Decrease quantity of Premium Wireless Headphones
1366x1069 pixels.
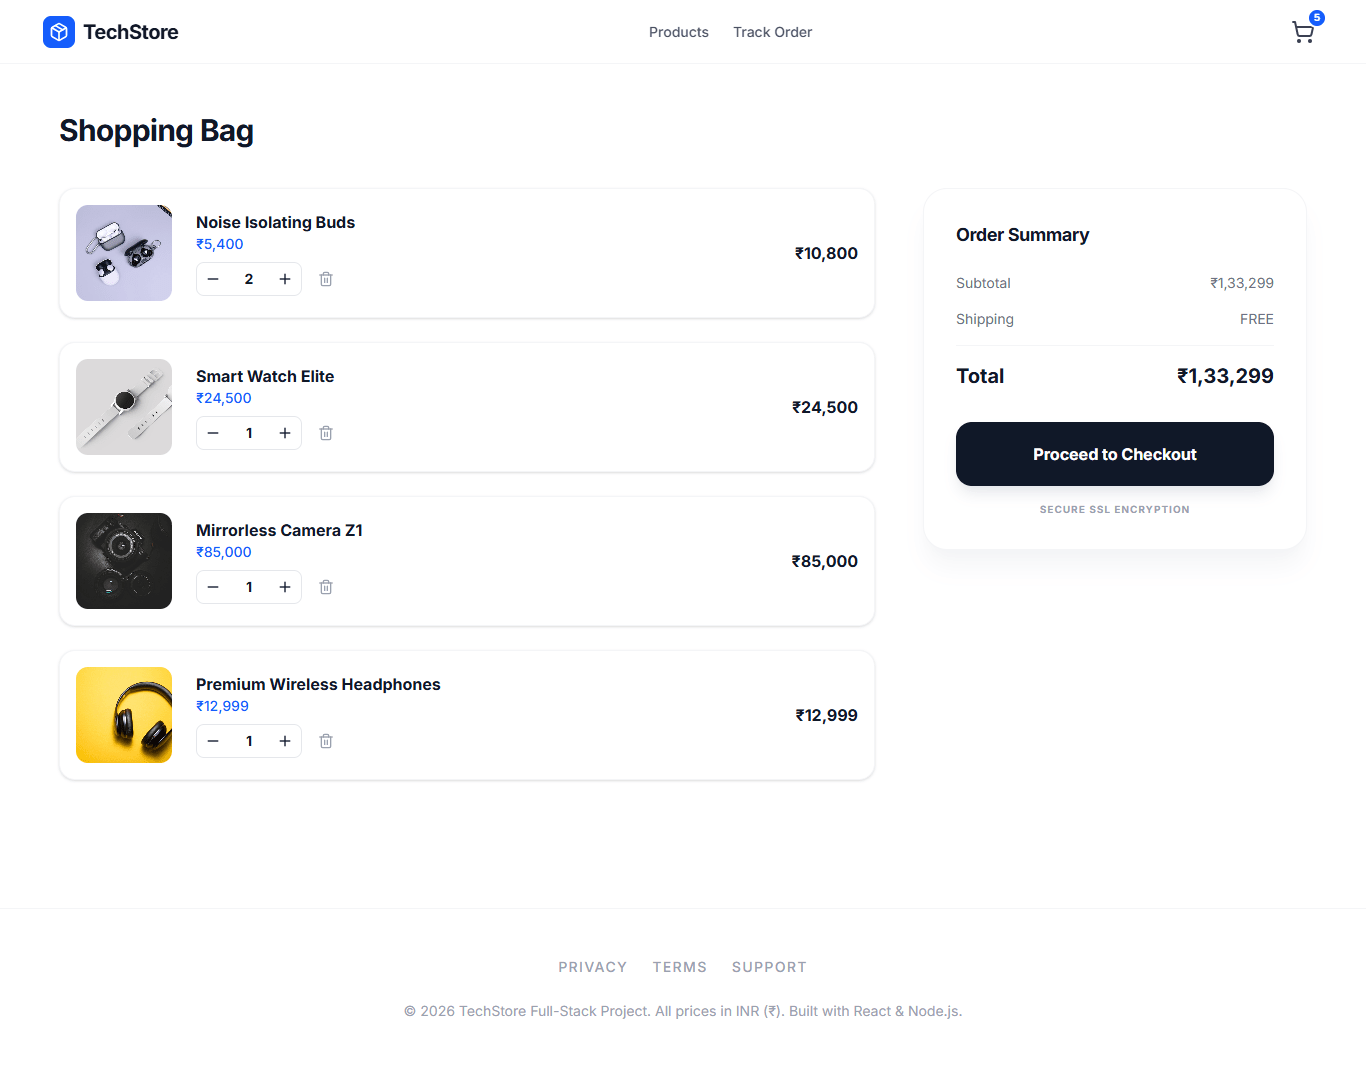(x=213, y=741)
